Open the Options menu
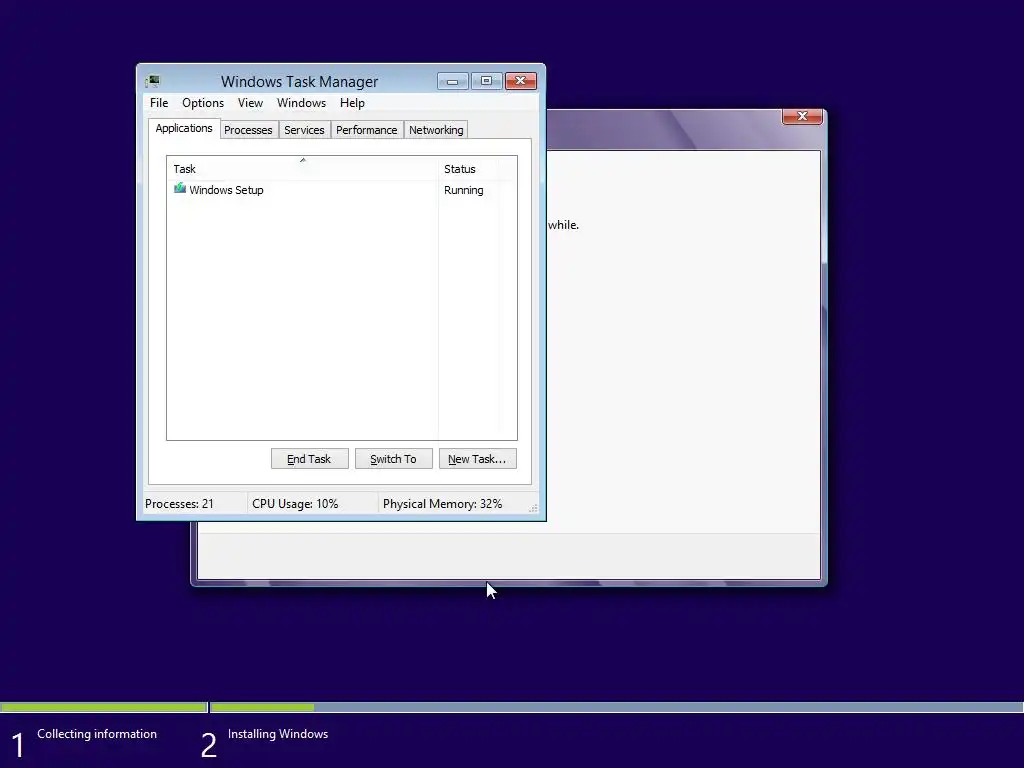1024x768 pixels. 202,103
